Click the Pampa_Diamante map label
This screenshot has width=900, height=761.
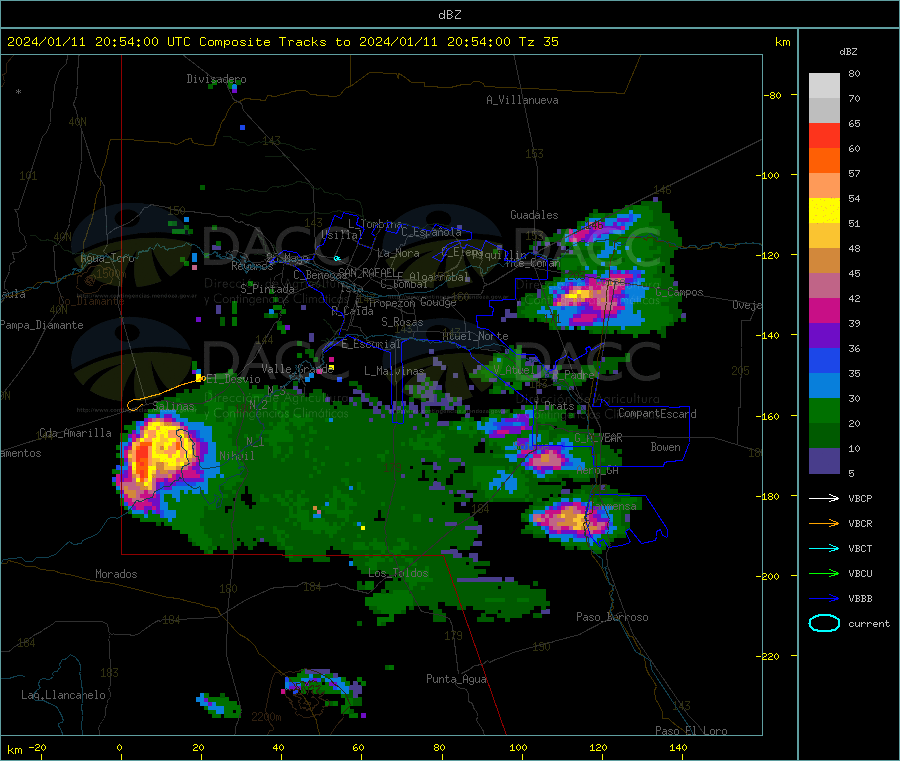pos(41,325)
